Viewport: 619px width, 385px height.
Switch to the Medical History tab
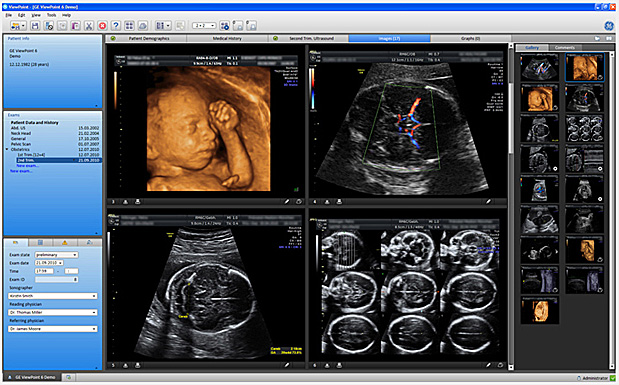tap(227, 38)
